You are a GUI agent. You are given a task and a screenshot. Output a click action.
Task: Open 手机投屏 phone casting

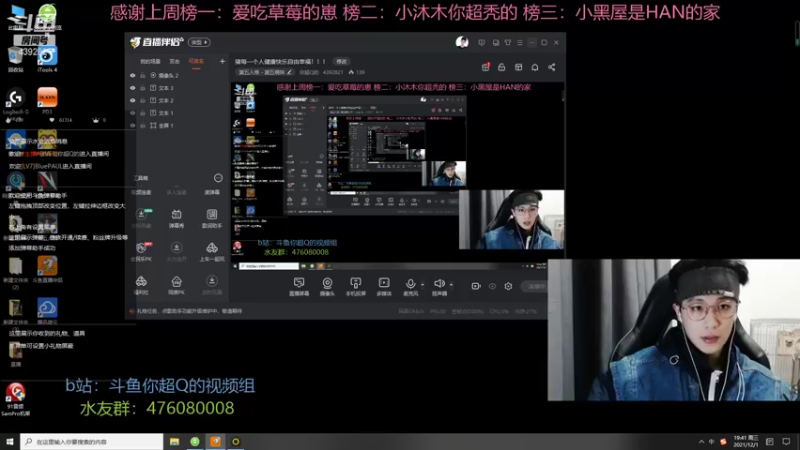click(x=356, y=287)
